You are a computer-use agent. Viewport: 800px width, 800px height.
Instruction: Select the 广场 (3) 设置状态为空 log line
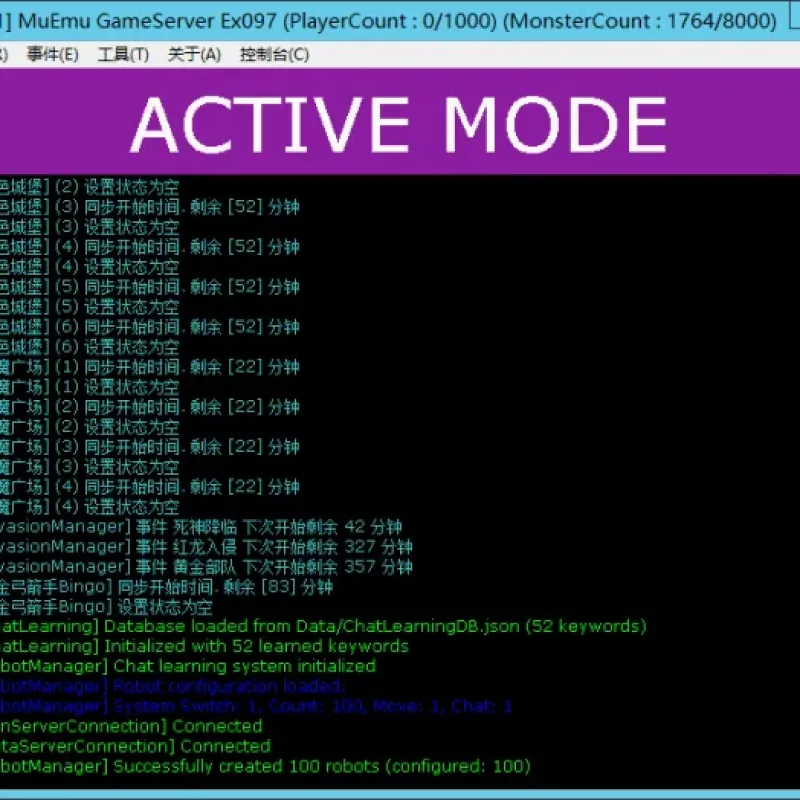89,467
